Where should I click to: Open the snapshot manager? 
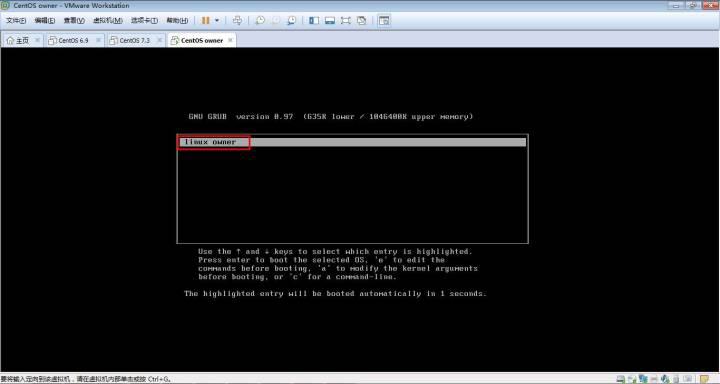pyautogui.click(x=291, y=20)
